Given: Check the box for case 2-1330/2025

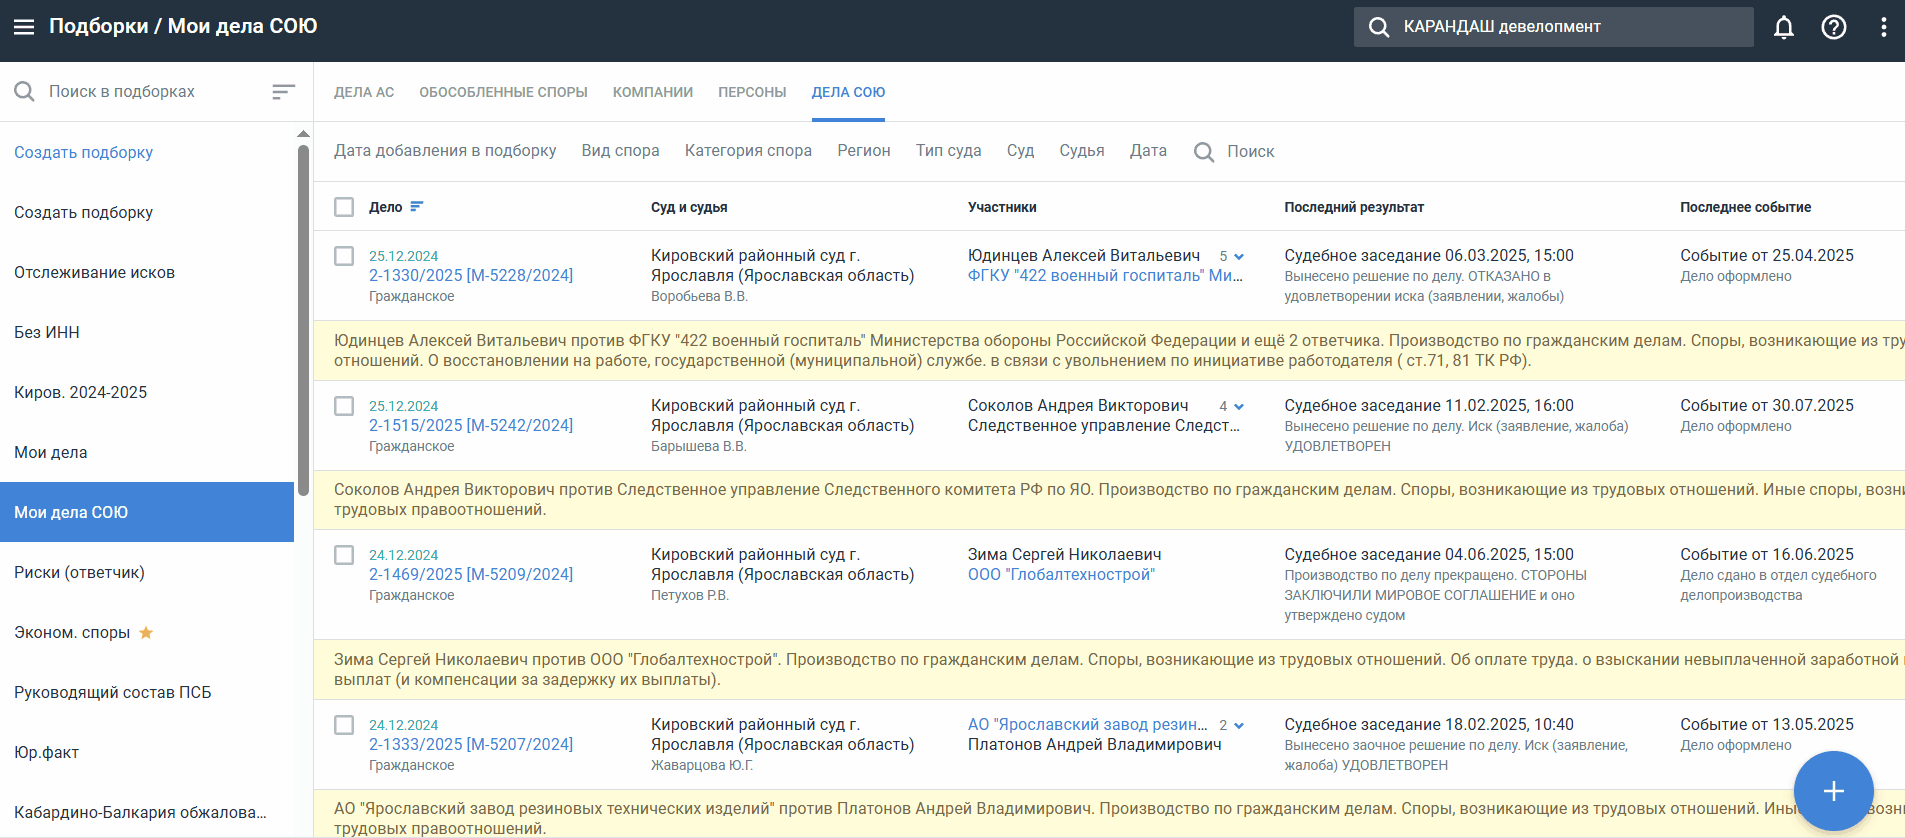Looking at the screenshot, I should [344, 256].
